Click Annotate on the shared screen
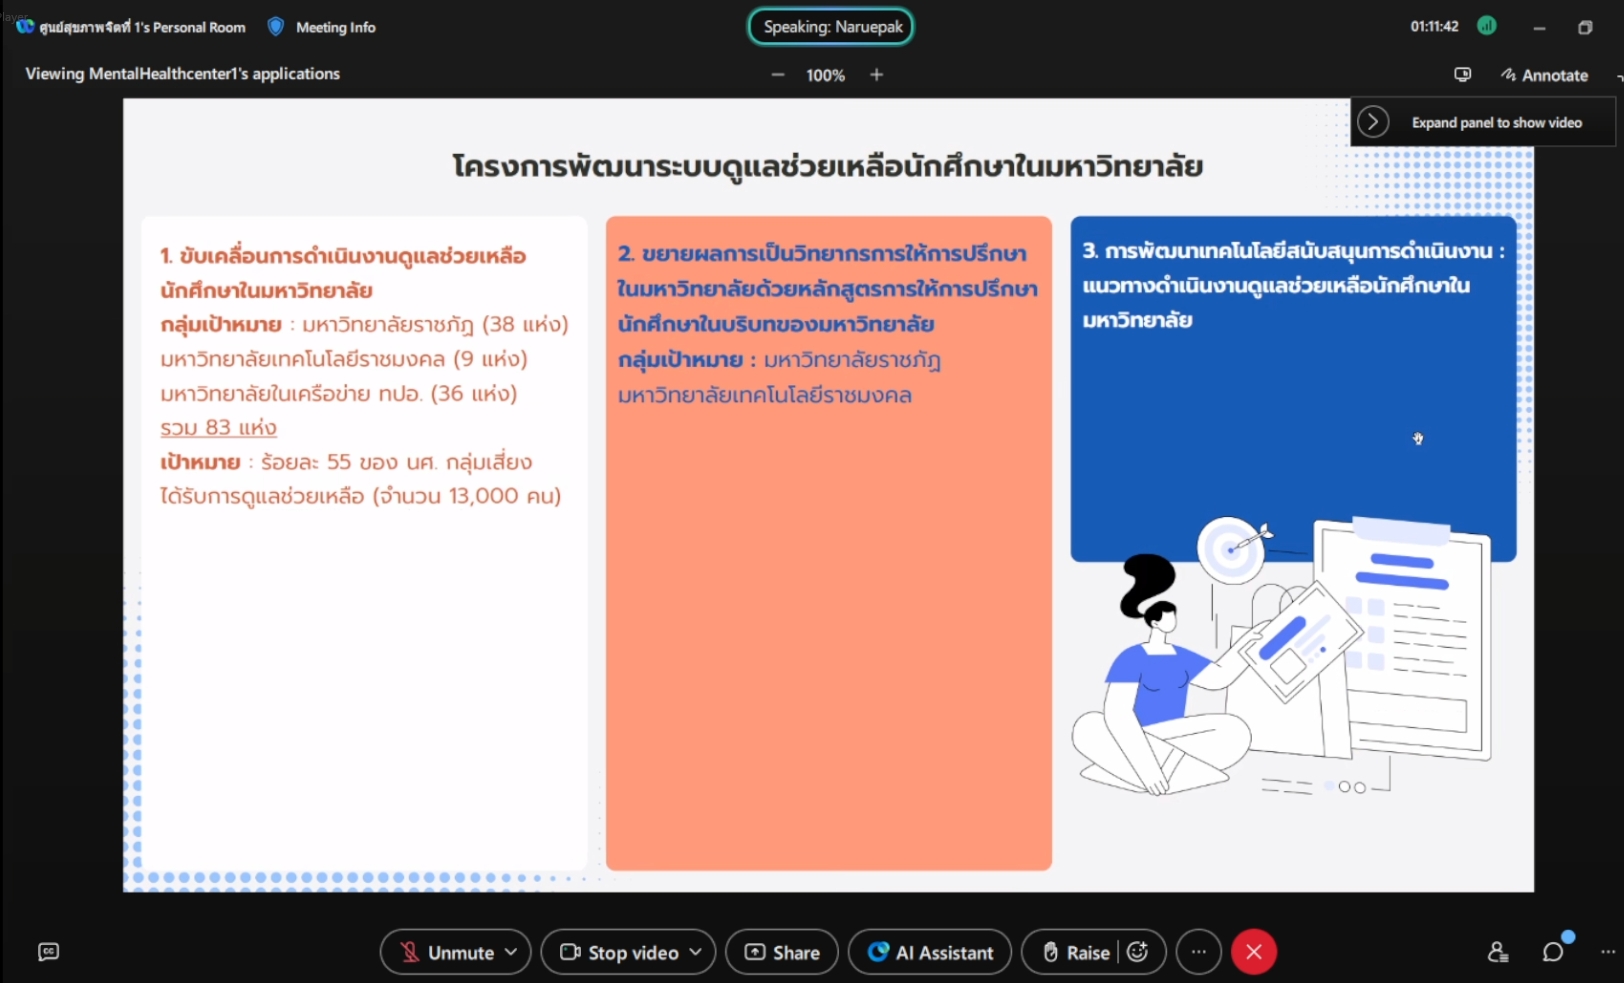The height and width of the screenshot is (983, 1624). click(1544, 75)
